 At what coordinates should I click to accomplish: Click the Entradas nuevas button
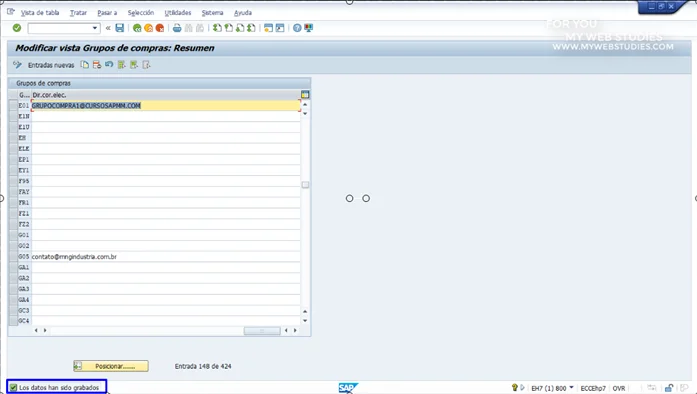point(51,65)
